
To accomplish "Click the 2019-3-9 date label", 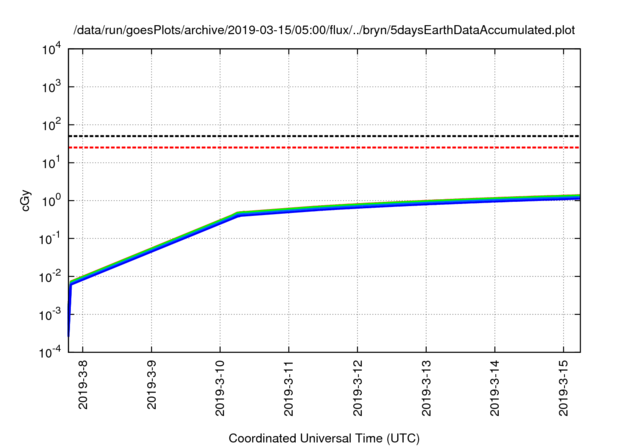I will point(151,385).
